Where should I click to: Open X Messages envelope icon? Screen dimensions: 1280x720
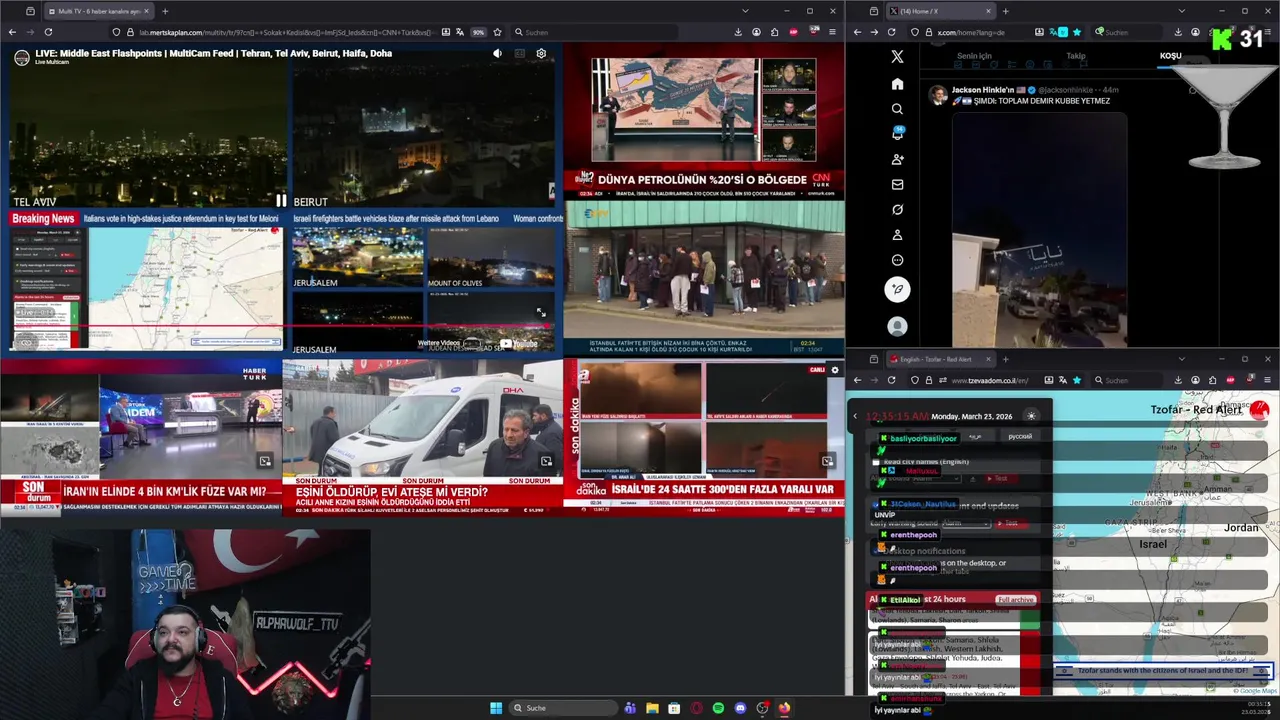tap(897, 185)
